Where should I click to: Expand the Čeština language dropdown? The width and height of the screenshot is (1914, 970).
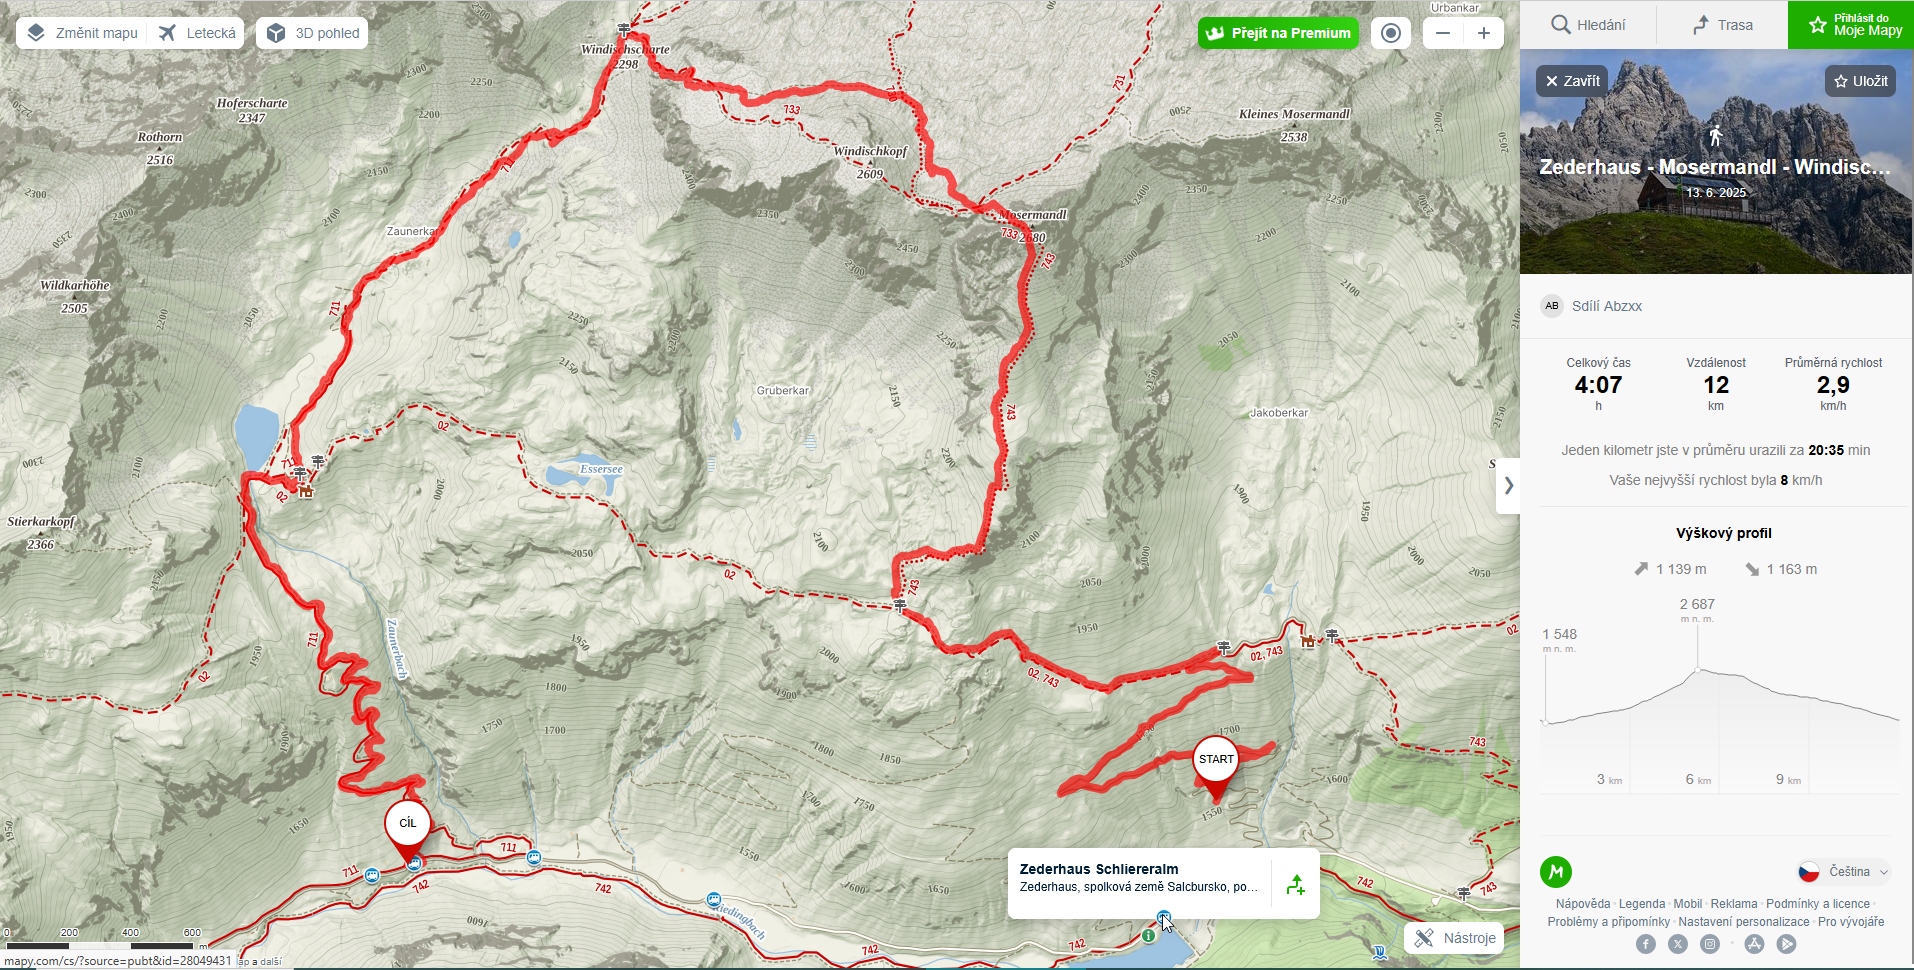point(1844,872)
